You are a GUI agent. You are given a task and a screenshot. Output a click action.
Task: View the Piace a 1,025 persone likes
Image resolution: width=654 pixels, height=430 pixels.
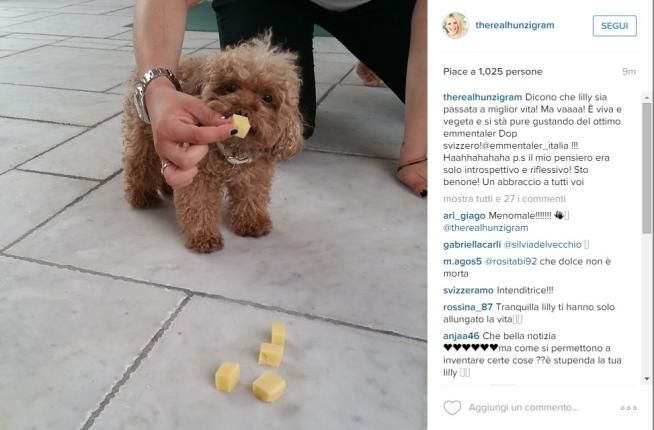(493, 72)
